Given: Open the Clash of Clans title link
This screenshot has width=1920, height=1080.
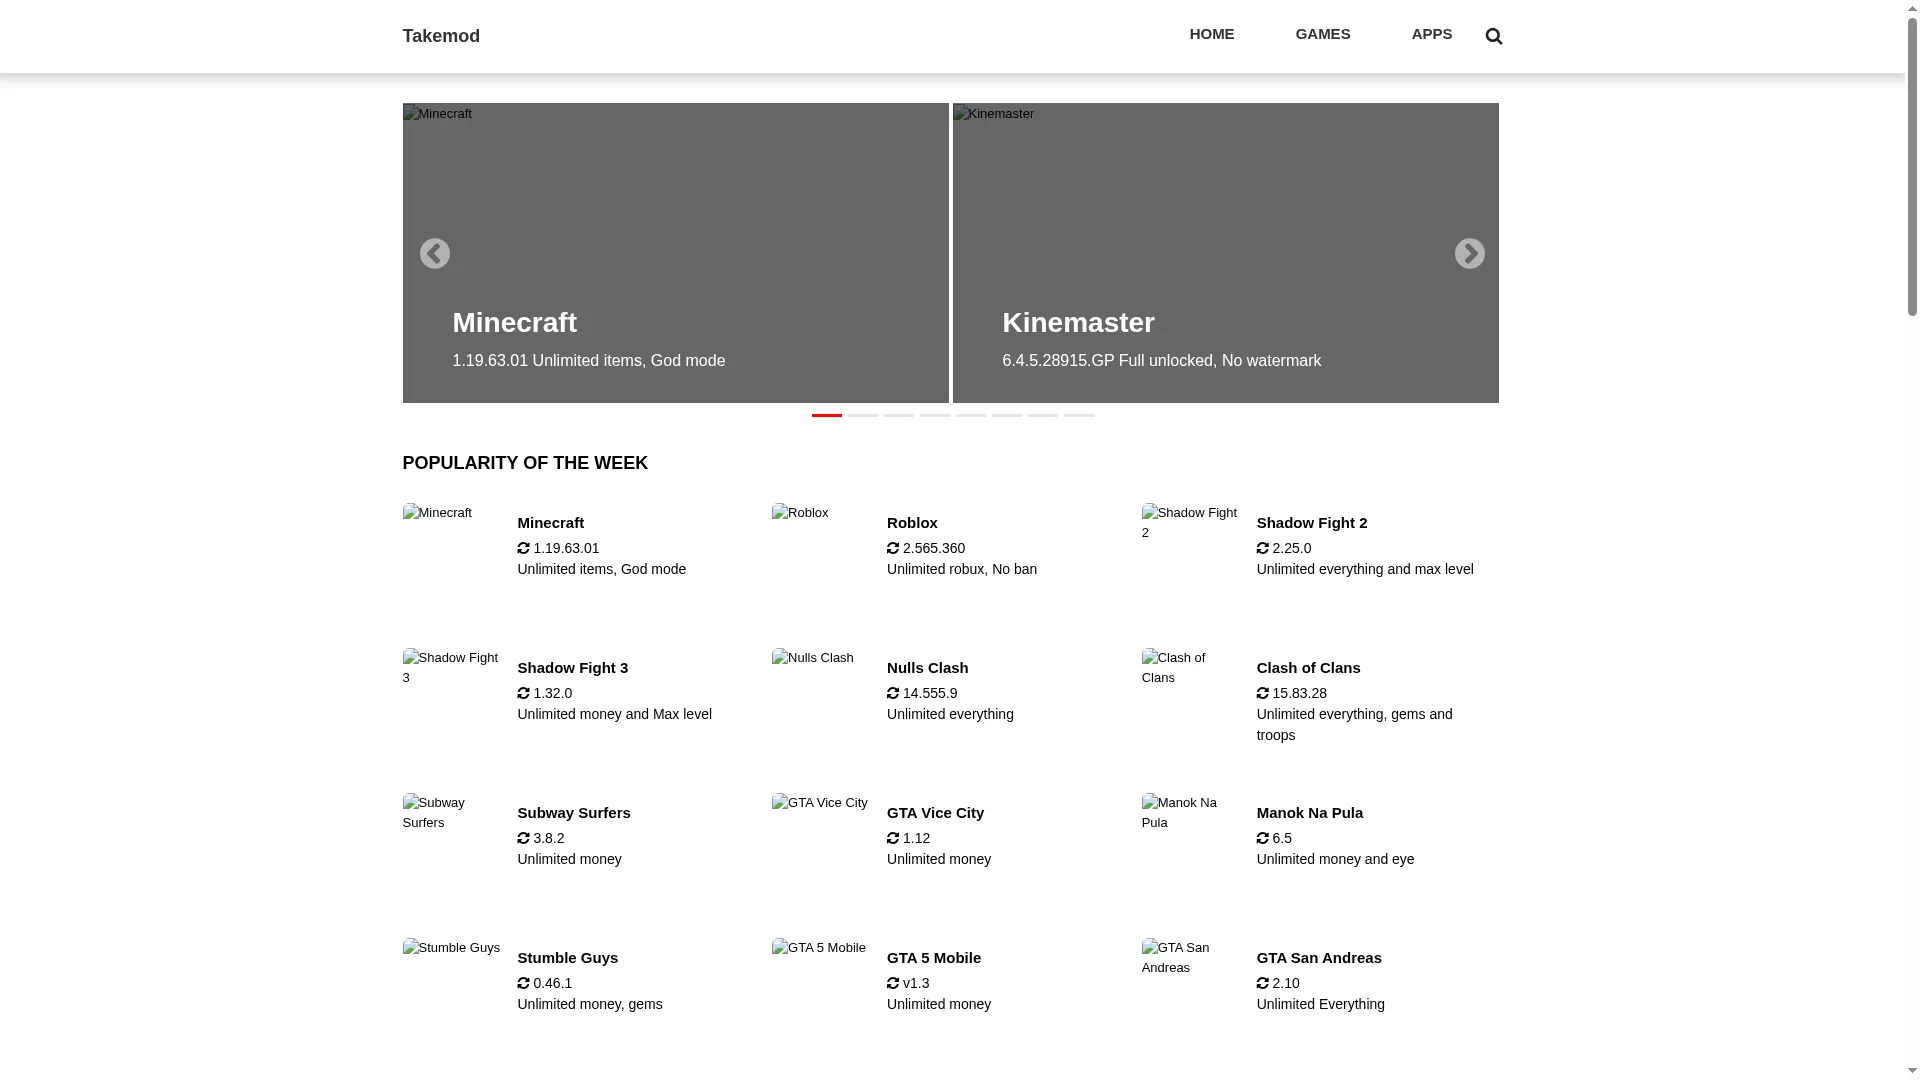Looking at the screenshot, I should point(1309,668).
